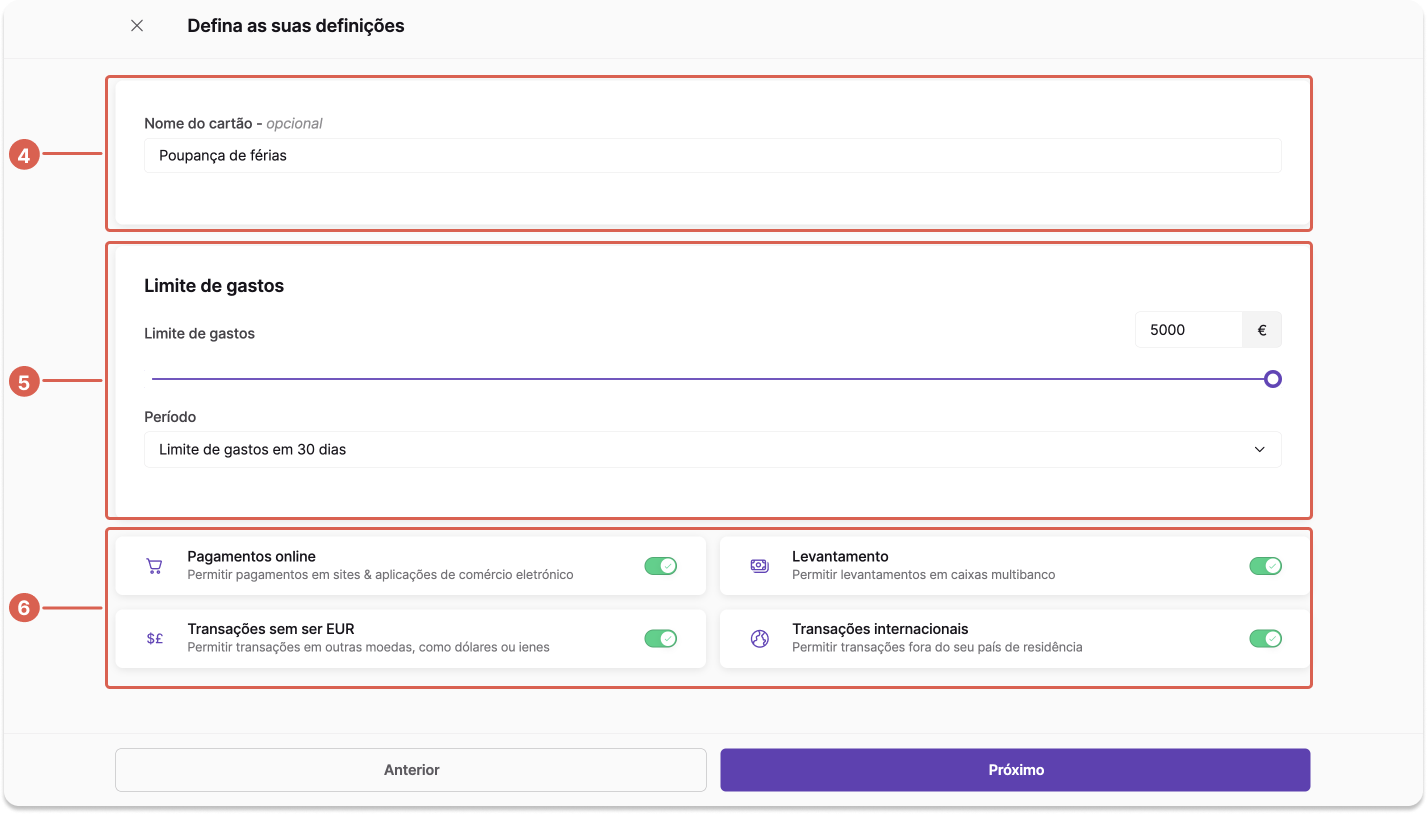Turn off the Levantamento toggle
Viewport: 1427px width, 814px height.
1265,566
